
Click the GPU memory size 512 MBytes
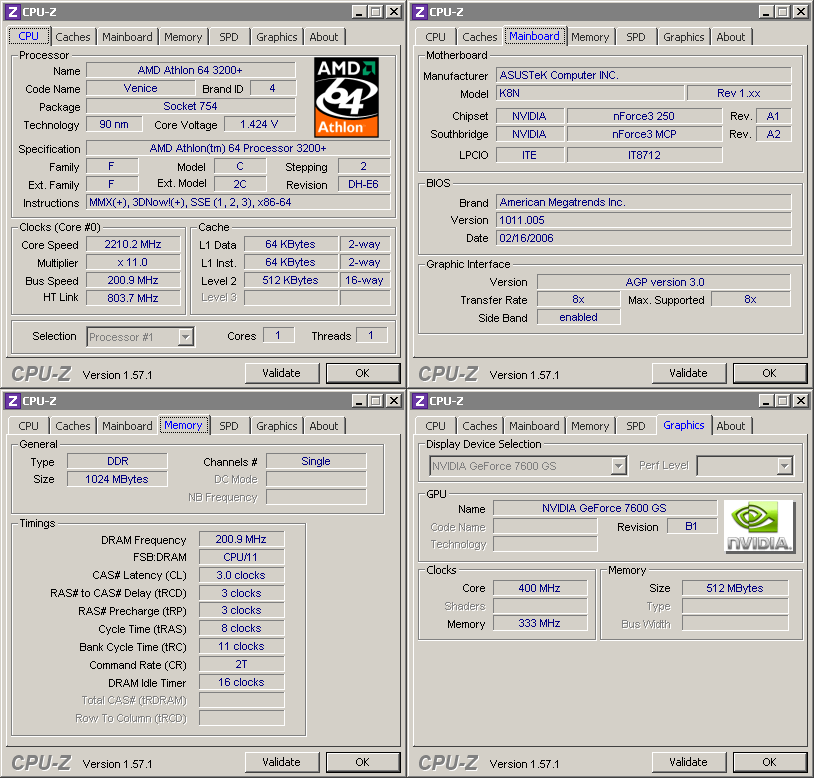[735, 588]
